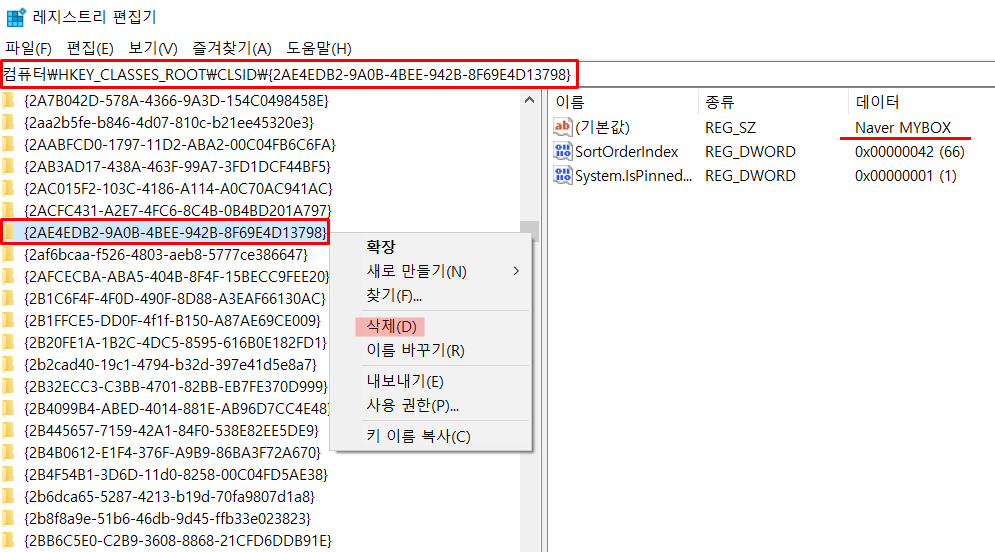Click folder icon of {2b6dca65-5287-4213-b19d-70fa9807d1a8}
This screenshot has height=552, width=995.
pyautogui.click(x=8, y=497)
